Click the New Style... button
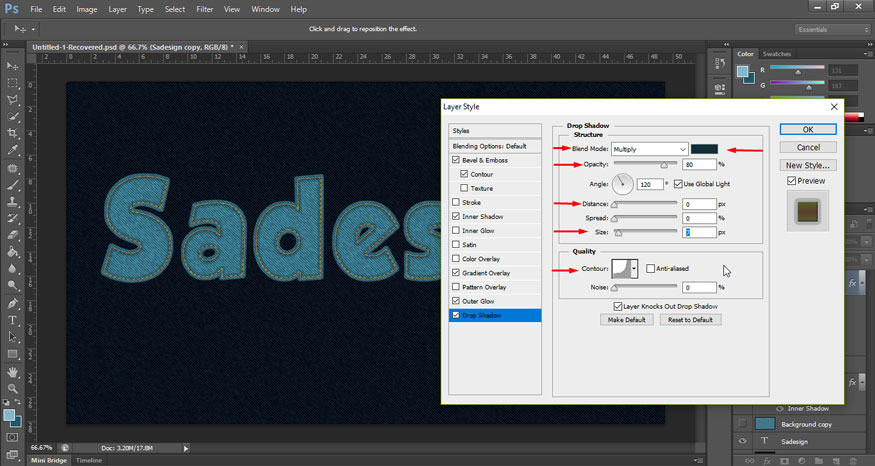Screen dimensions: 875x466 click(x=808, y=165)
